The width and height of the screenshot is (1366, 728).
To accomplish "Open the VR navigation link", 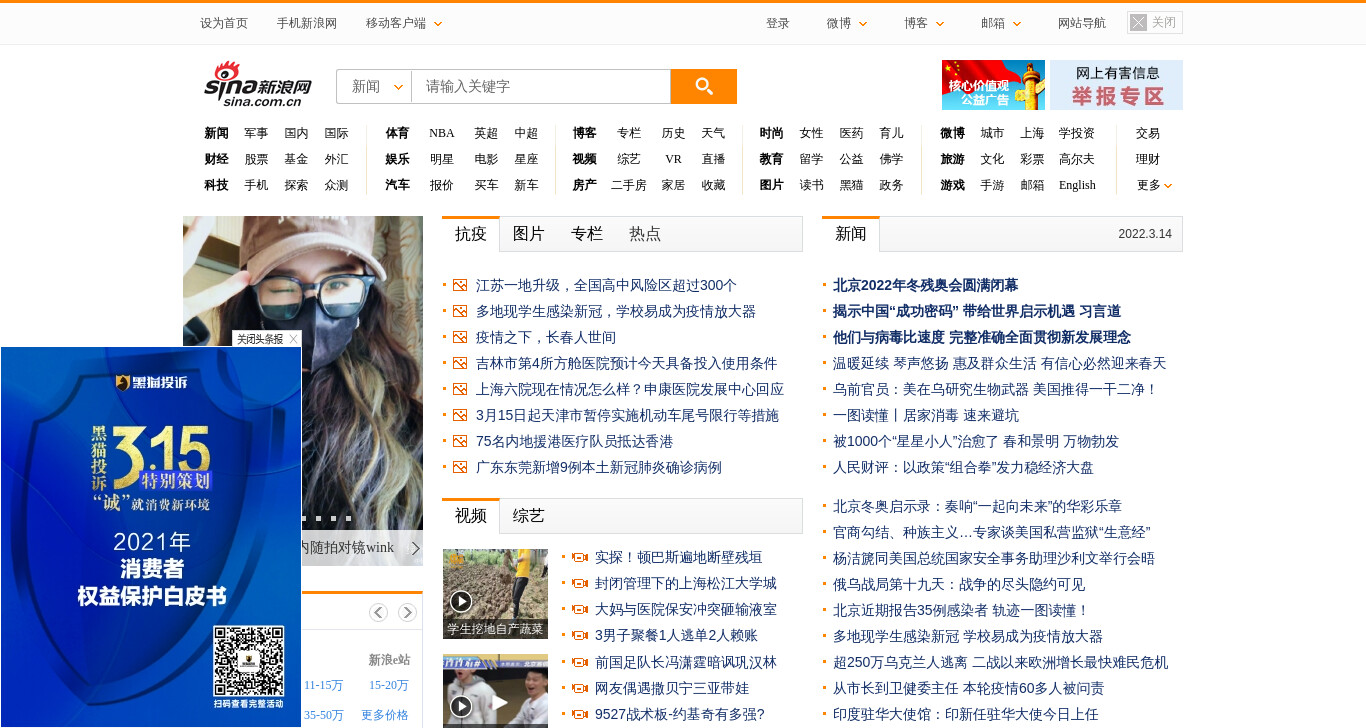I will tap(673, 159).
